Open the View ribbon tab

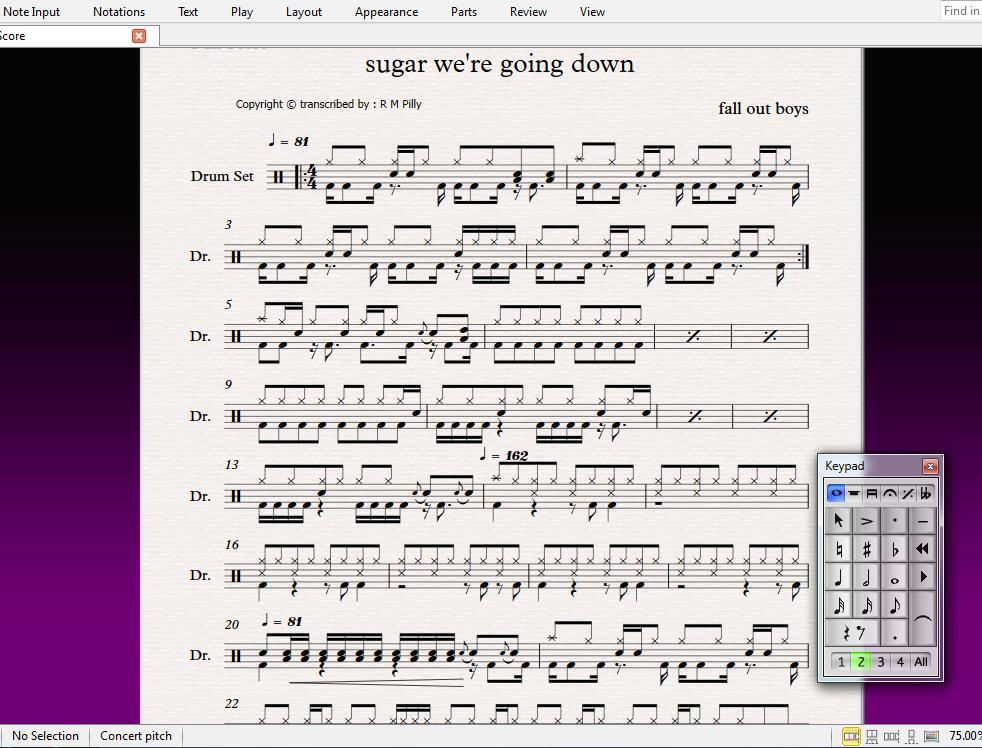pyautogui.click(x=592, y=11)
